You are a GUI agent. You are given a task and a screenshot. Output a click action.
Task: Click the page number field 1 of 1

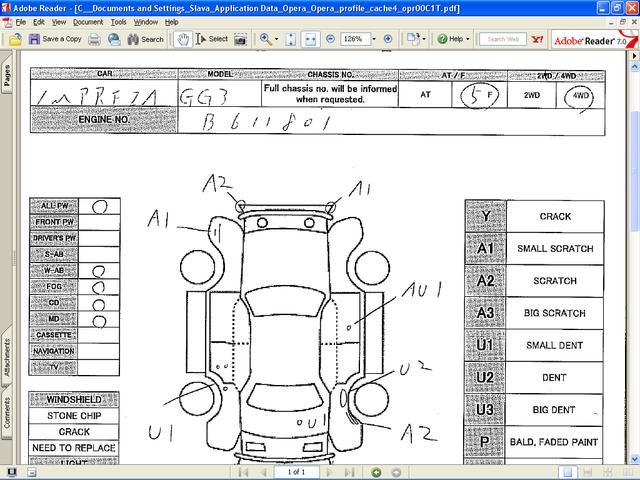tap(297, 472)
